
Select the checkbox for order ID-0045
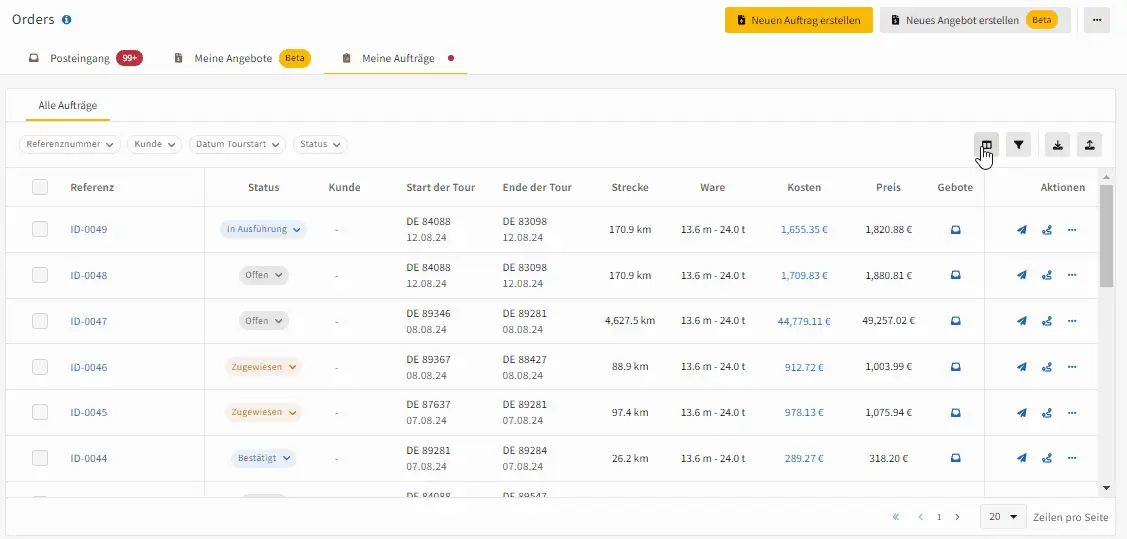[x=40, y=413]
